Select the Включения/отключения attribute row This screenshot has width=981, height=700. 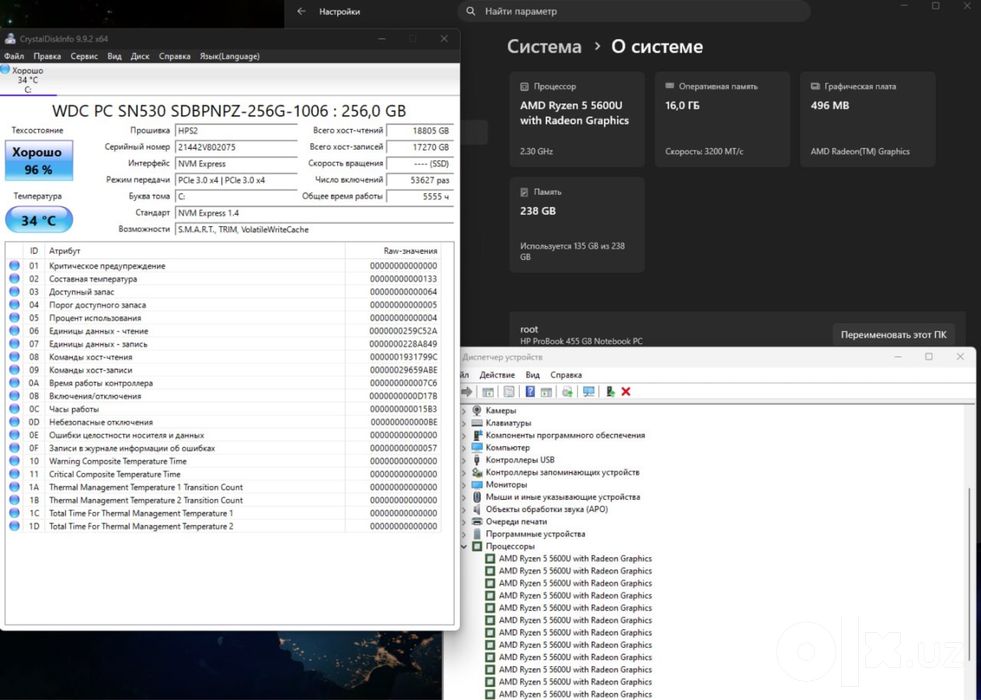(225, 396)
